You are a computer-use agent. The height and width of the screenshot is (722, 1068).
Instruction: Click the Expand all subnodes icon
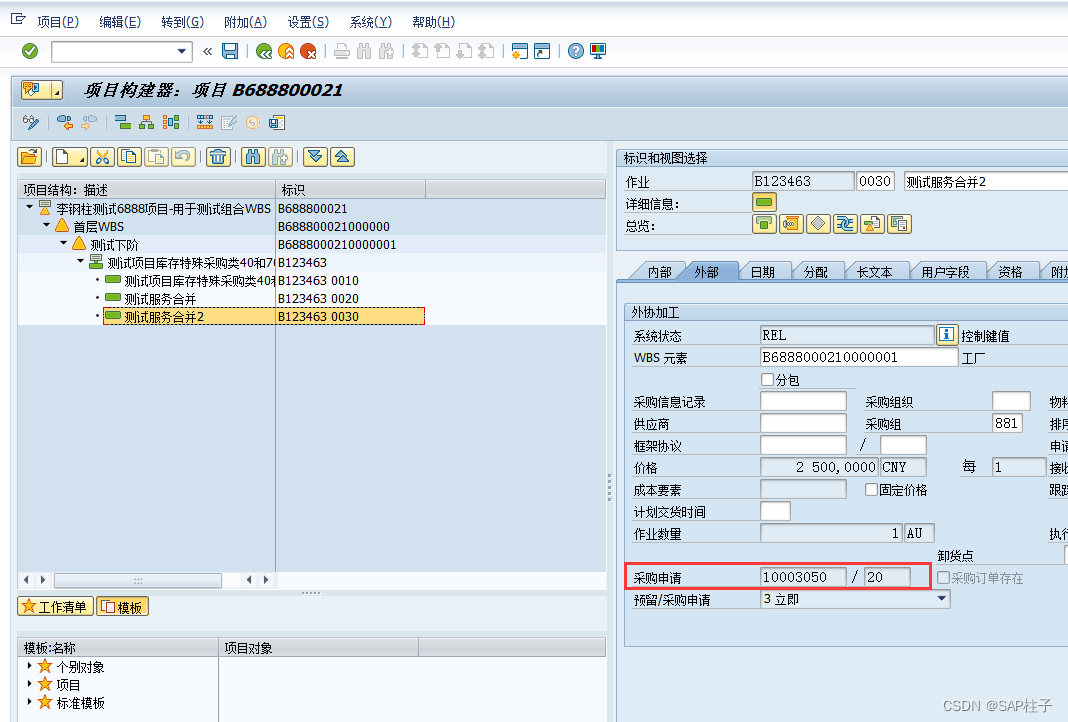pyautogui.click(x=315, y=157)
